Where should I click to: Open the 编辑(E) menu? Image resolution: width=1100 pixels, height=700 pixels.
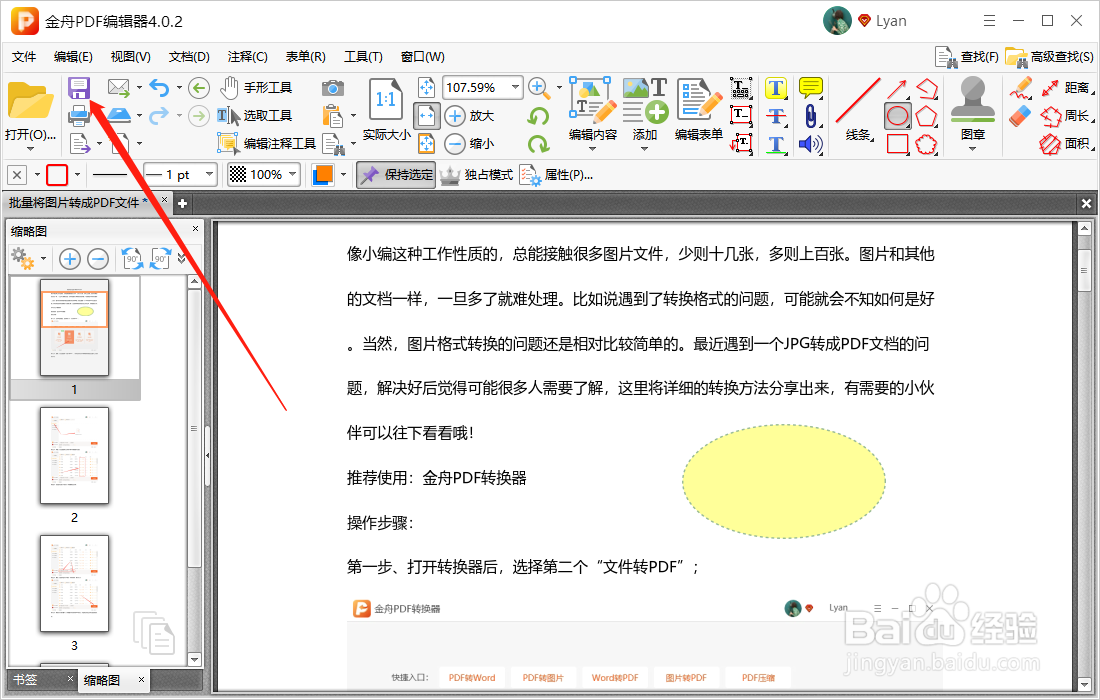pyautogui.click(x=73, y=57)
